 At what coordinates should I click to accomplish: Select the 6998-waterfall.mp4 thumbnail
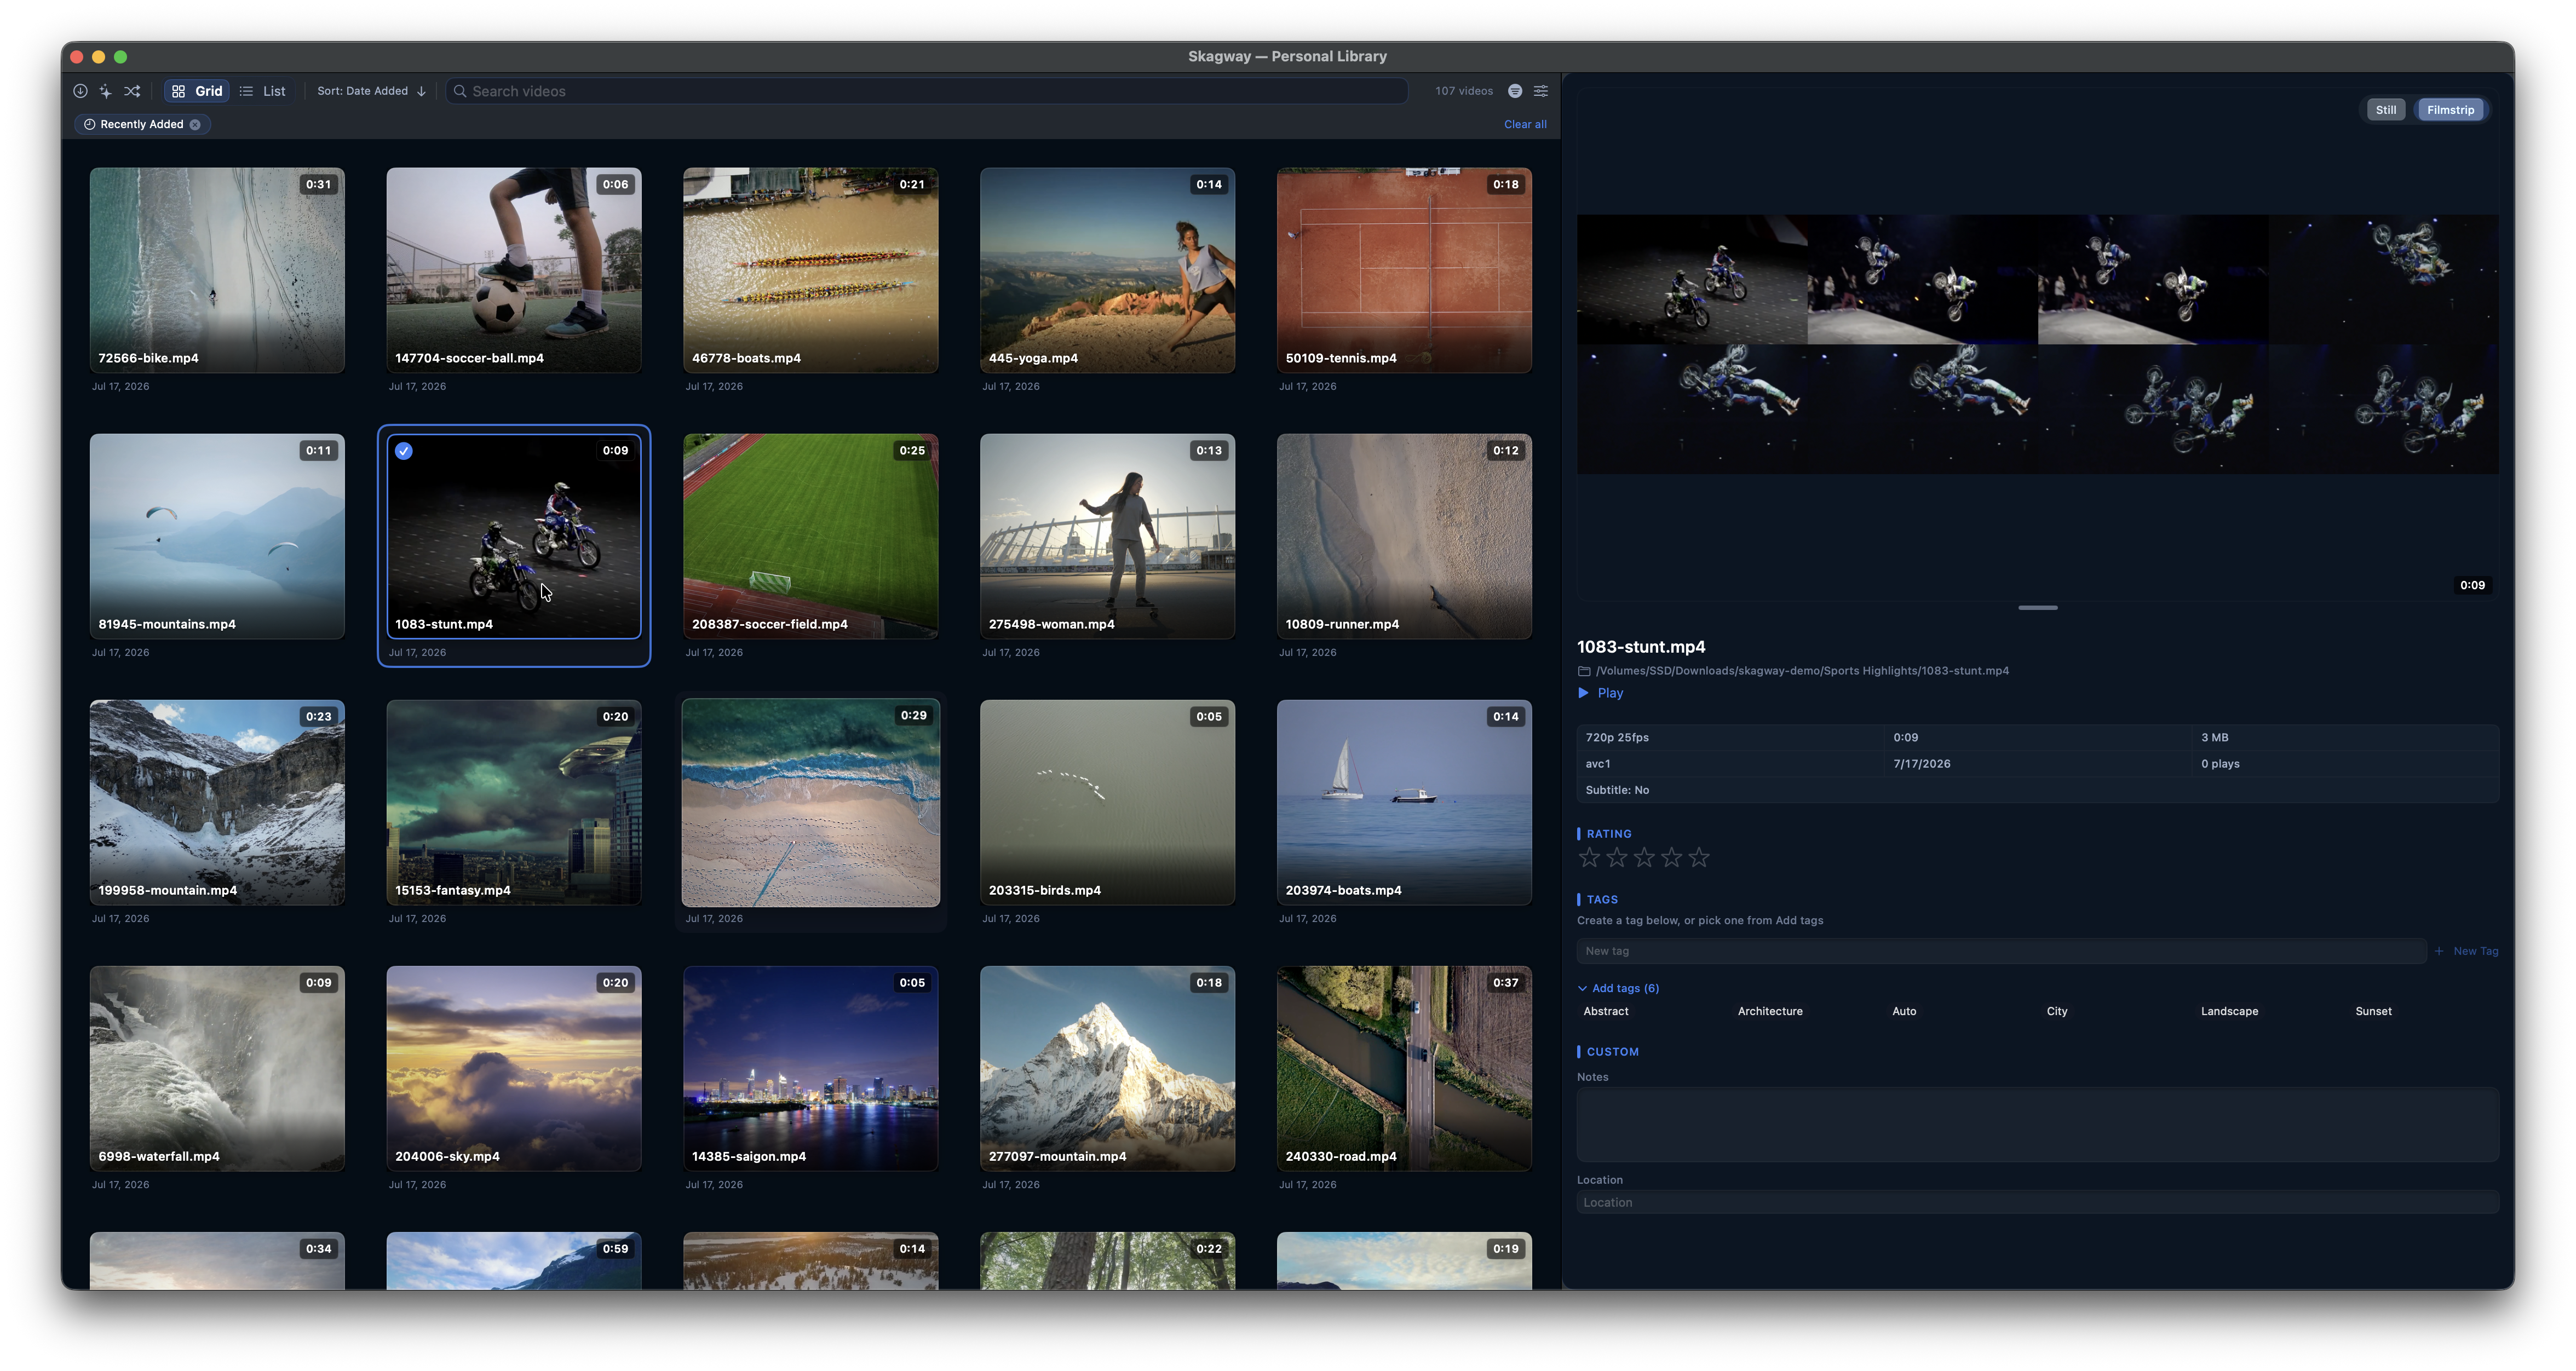coord(217,1068)
